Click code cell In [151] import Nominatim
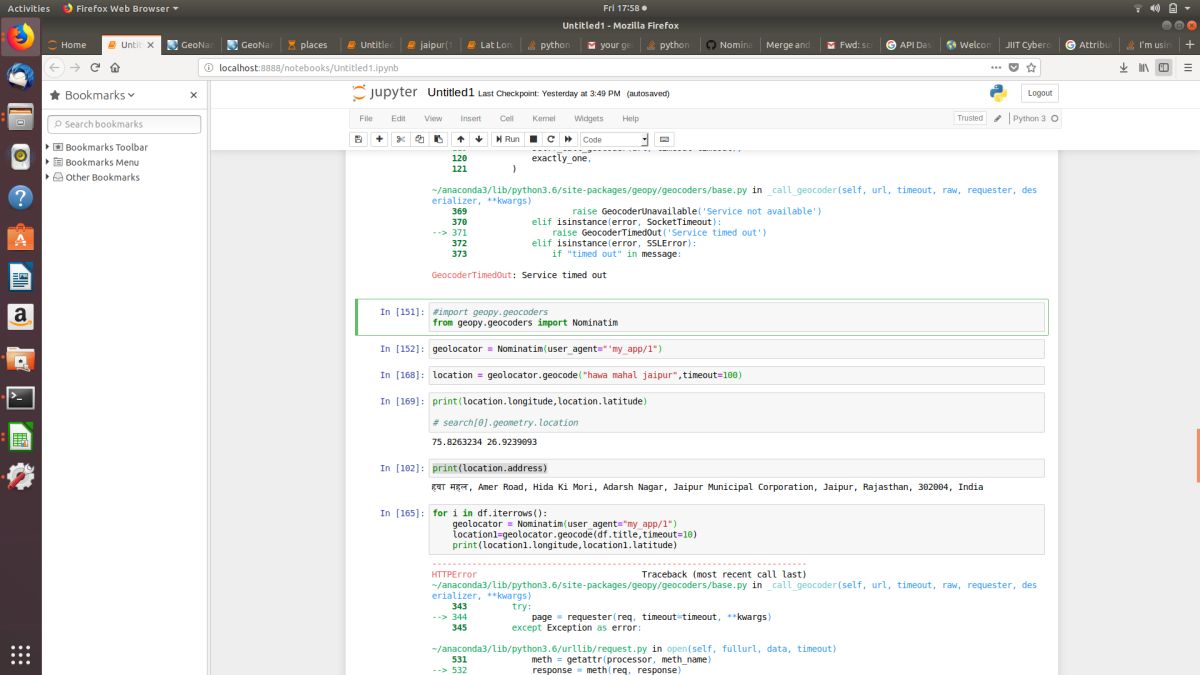Viewport: 1200px width, 675px height. (737, 318)
